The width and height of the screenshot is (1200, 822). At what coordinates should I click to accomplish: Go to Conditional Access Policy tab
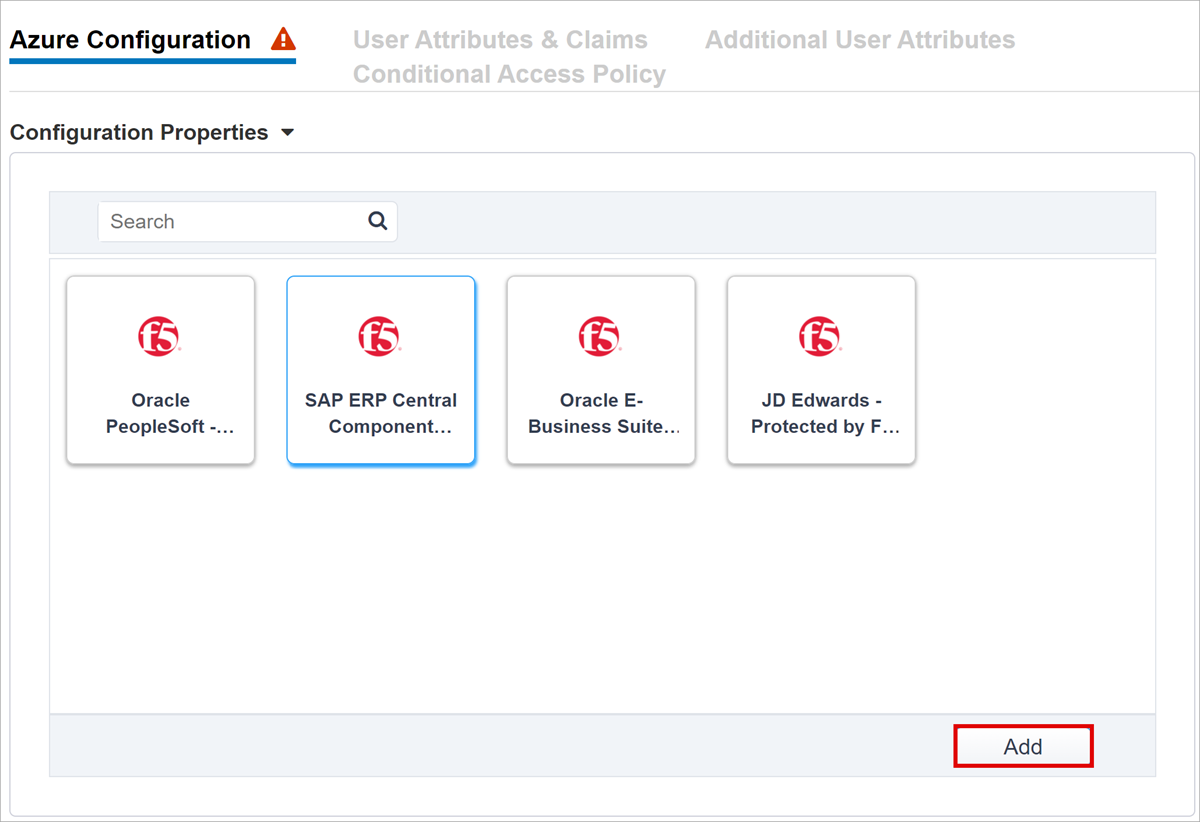coord(509,75)
